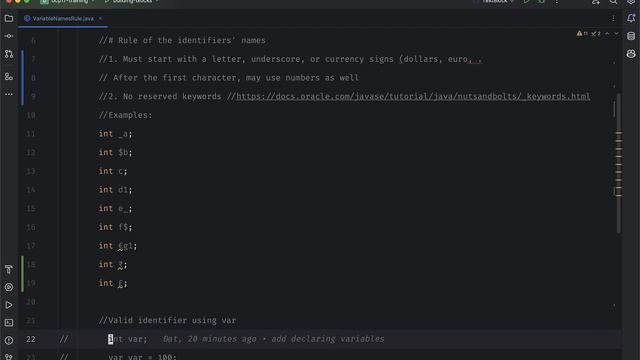Run the current configuration

527,2
